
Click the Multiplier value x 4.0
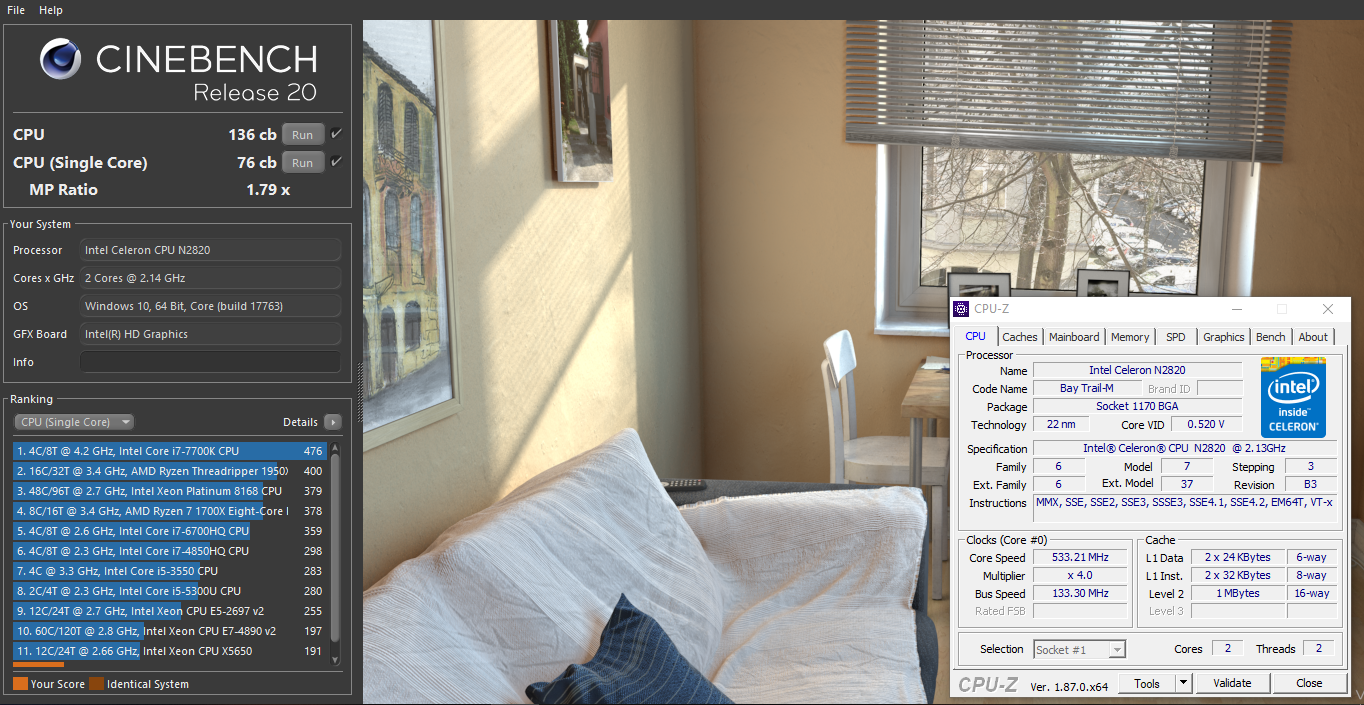1081,575
